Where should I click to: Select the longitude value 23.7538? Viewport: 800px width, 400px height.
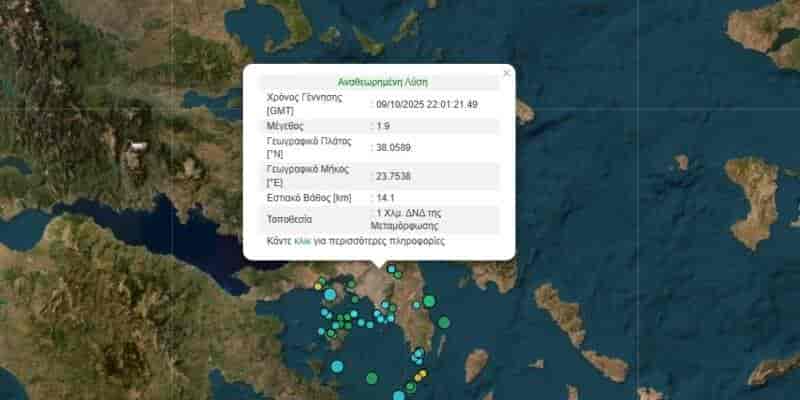(x=391, y=176)
